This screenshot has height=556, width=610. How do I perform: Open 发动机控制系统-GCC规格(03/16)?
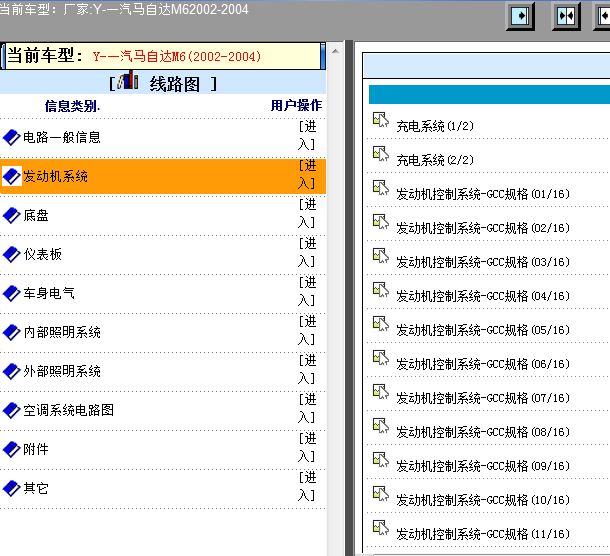point(483,262)
